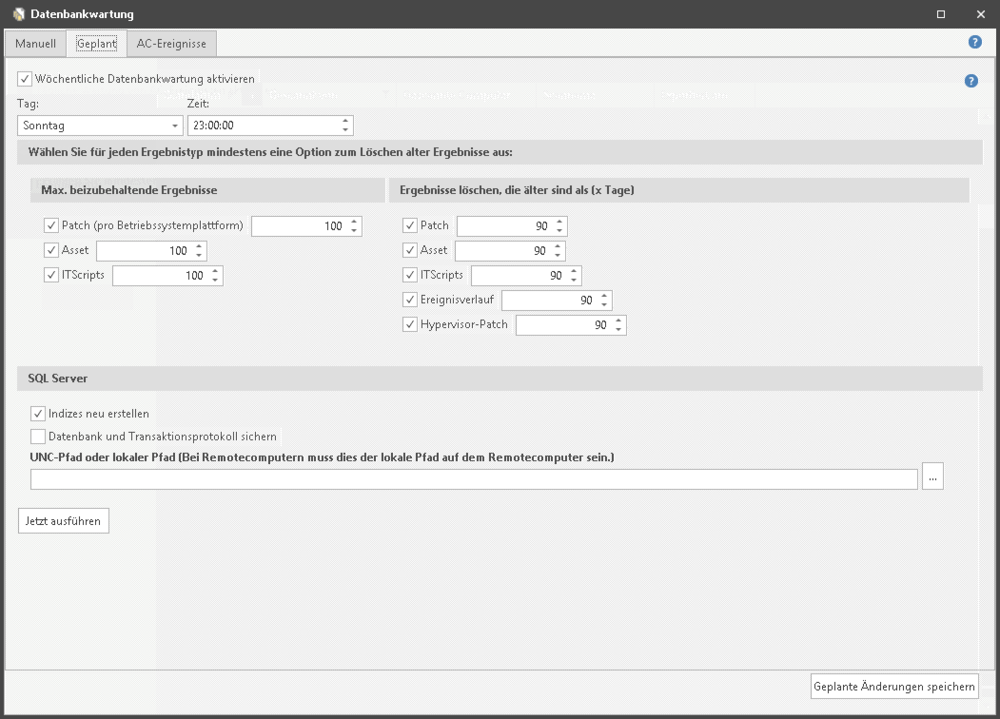Toggle Indizes neu erstellen checkbox
The image size is (1000, 719).
tap(38, 413)
